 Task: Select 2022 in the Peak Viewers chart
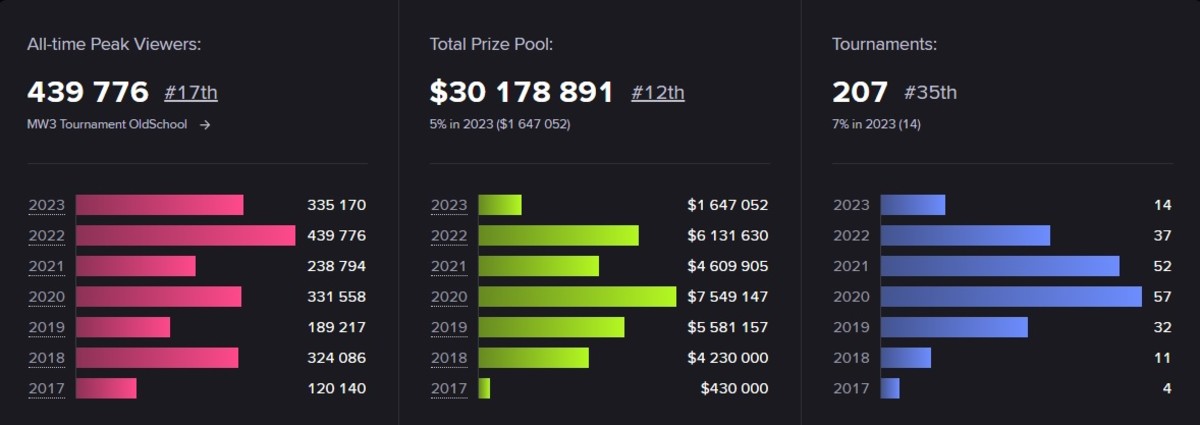[x=46, y=236]
